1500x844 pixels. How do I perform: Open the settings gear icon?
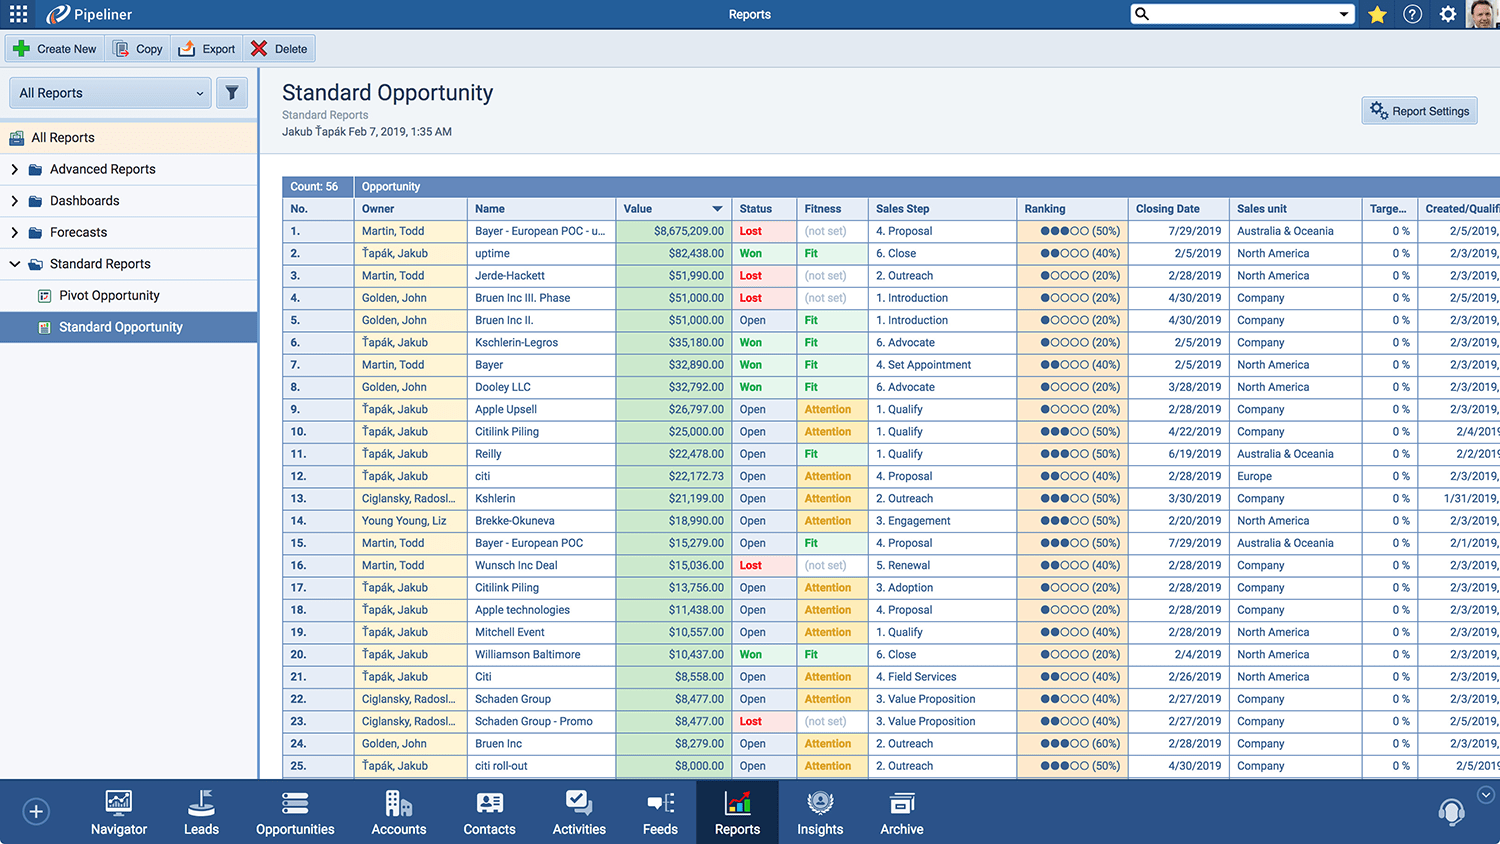click(x=1447, y=14)
